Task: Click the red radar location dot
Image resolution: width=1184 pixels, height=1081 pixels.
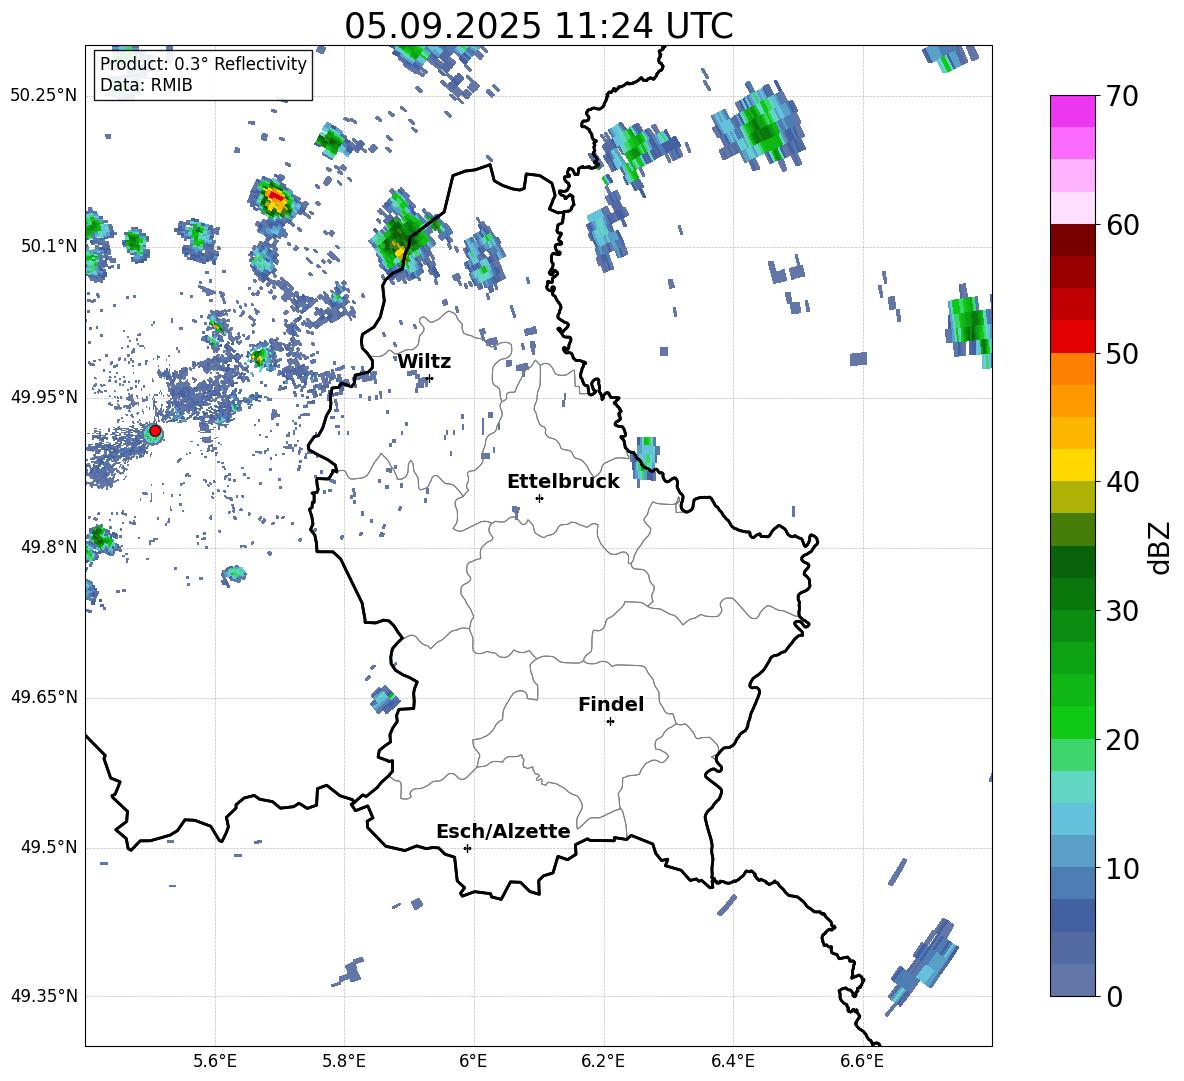Action: [x=155, y=431]
